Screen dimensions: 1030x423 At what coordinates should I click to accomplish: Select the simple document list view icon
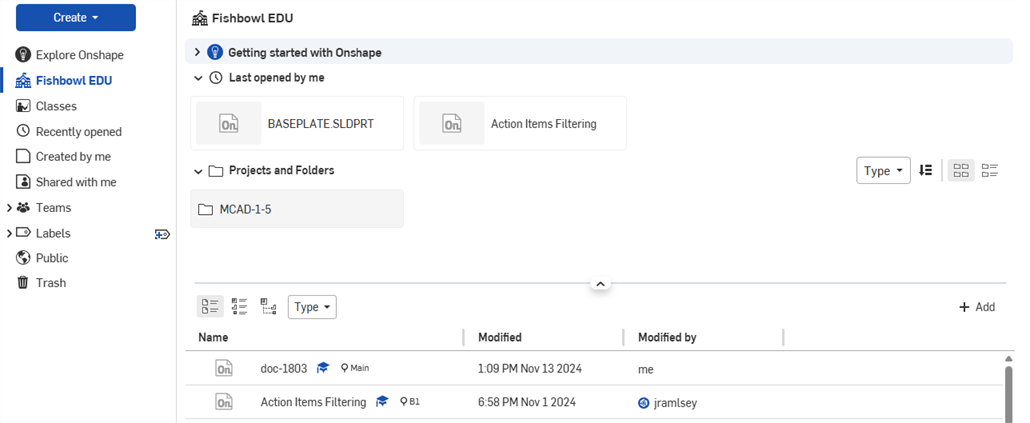point(210,307)
